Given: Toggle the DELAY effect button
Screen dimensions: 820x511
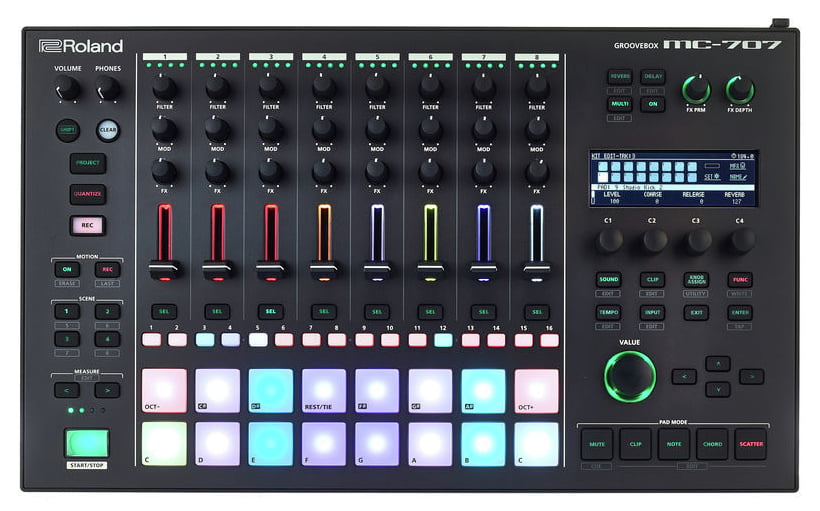Looking at the screenshot, I should tap(653, 77).
